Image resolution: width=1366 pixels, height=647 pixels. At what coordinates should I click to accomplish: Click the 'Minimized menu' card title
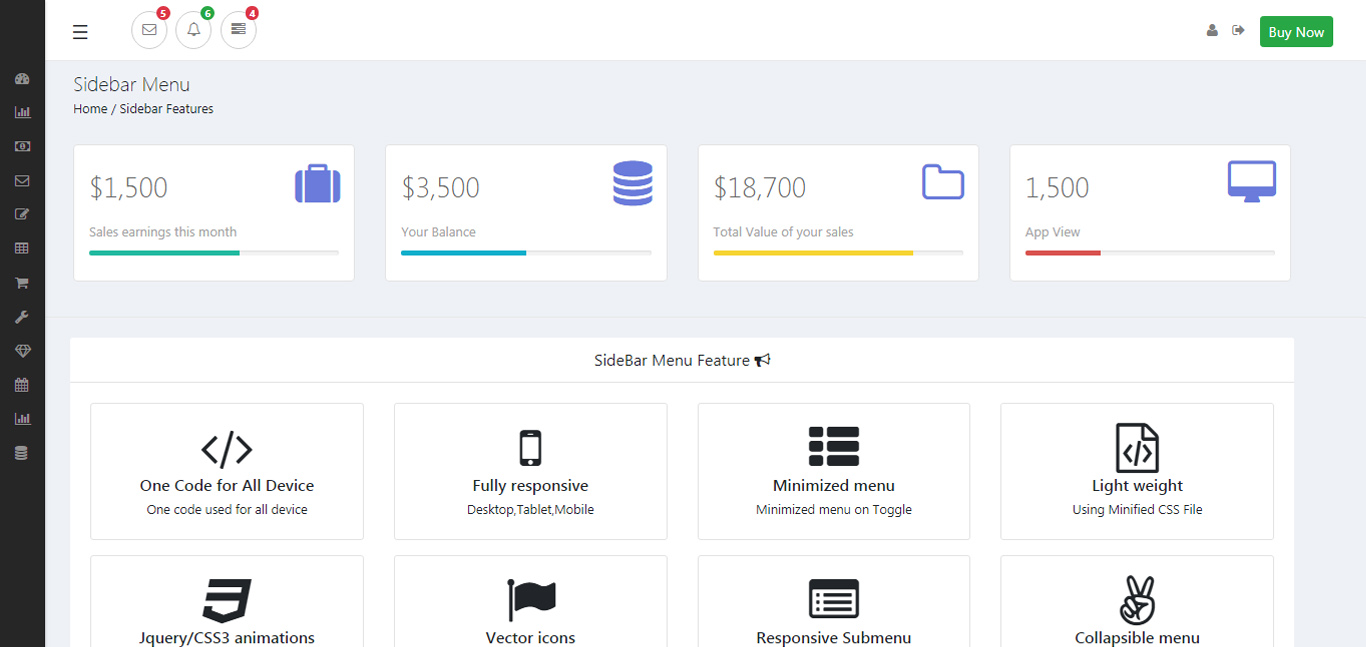coord(834,486)
